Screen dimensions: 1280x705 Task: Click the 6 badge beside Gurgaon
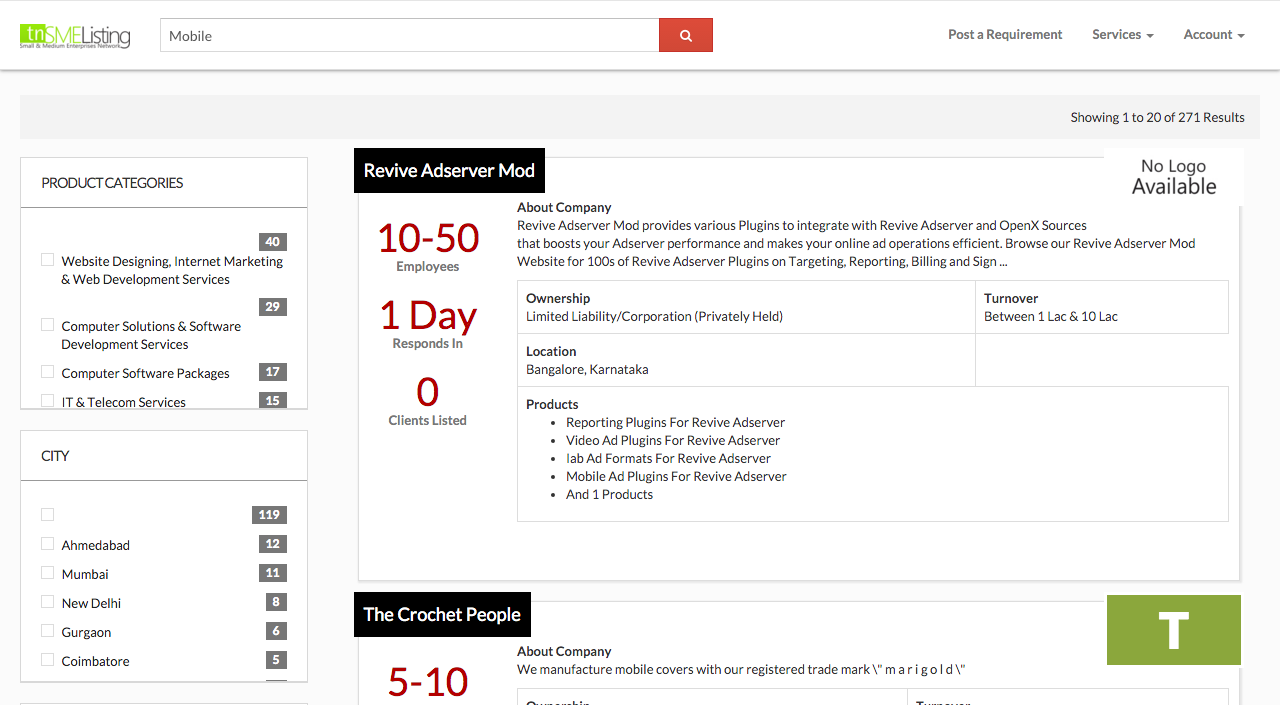coord(276,631)
